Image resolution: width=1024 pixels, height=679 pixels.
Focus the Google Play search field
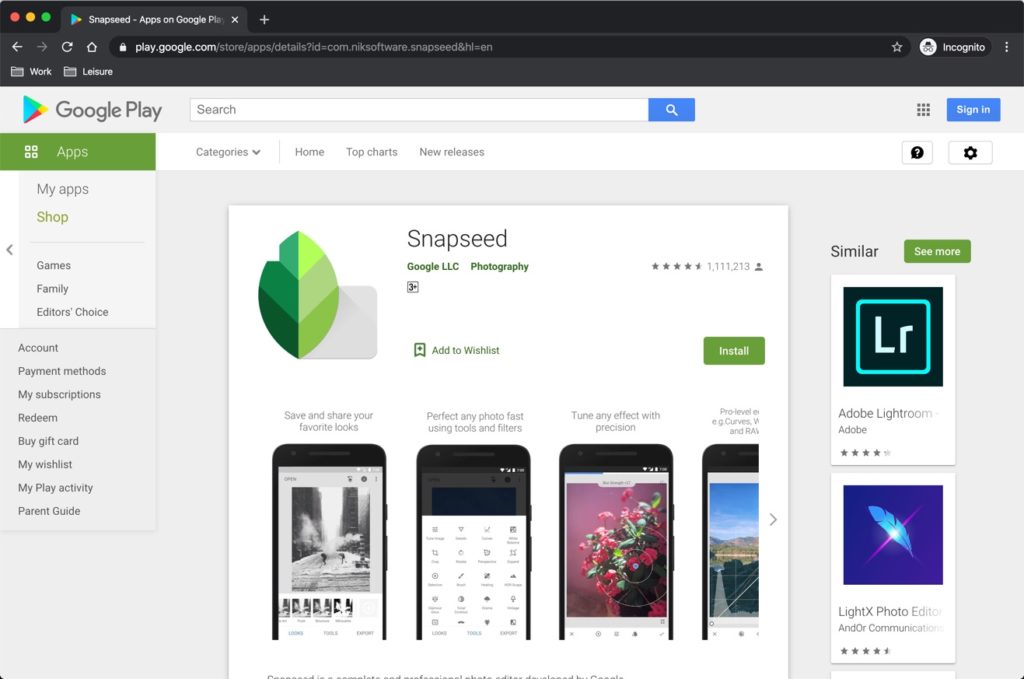(419, 110)
